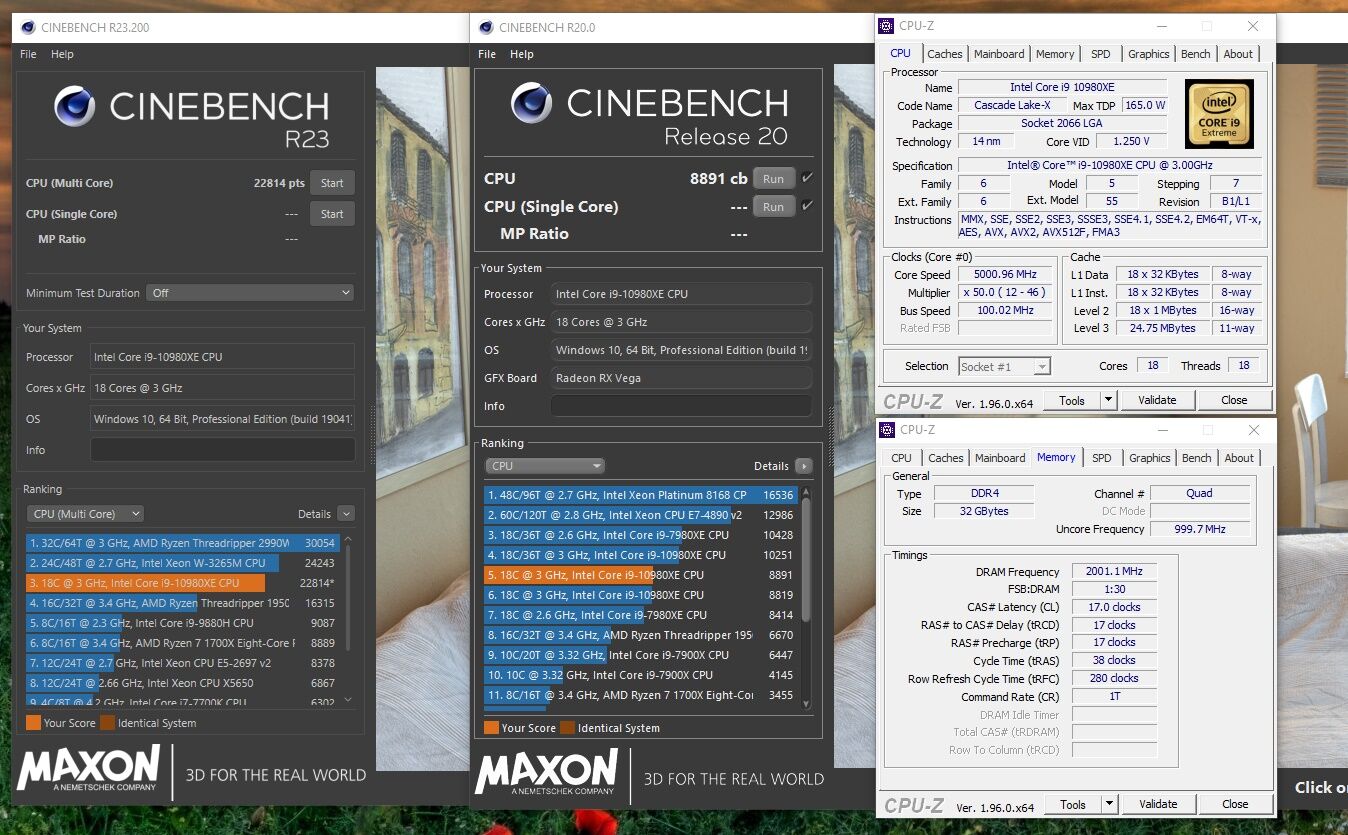Start the CPU (Multi Core) test in R23
The image size is (1348, 835).
[332, 183]
